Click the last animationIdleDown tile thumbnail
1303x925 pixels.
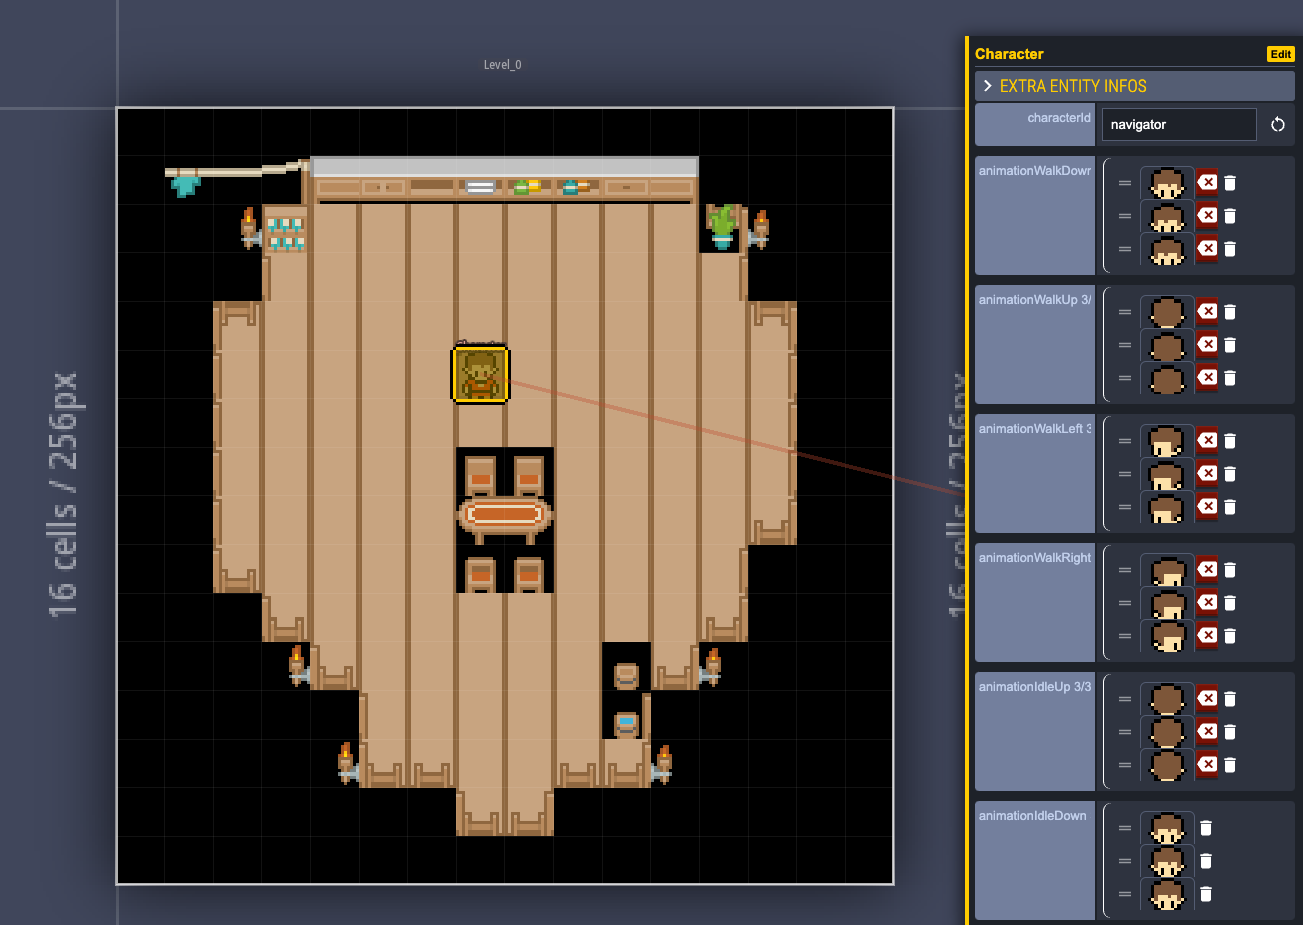click(x=1167, y=894)
